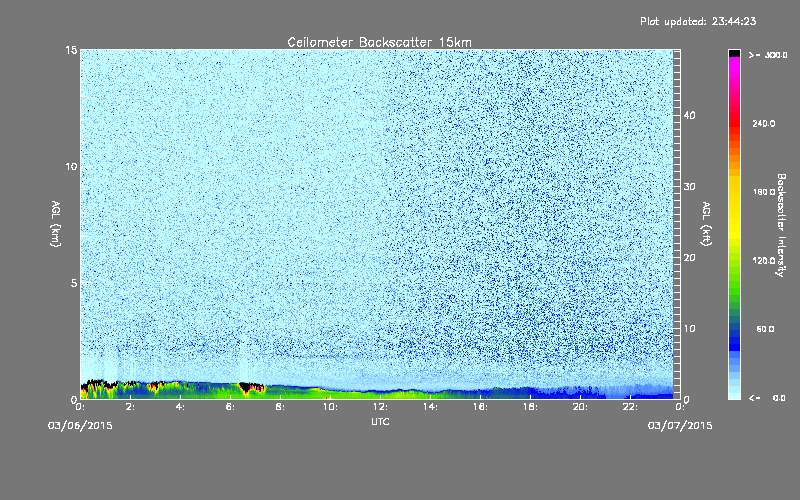Click the 'Plot updated: 23:44:23' timestamp
Viewport: 800px width, 500px height.
point(698,21)
